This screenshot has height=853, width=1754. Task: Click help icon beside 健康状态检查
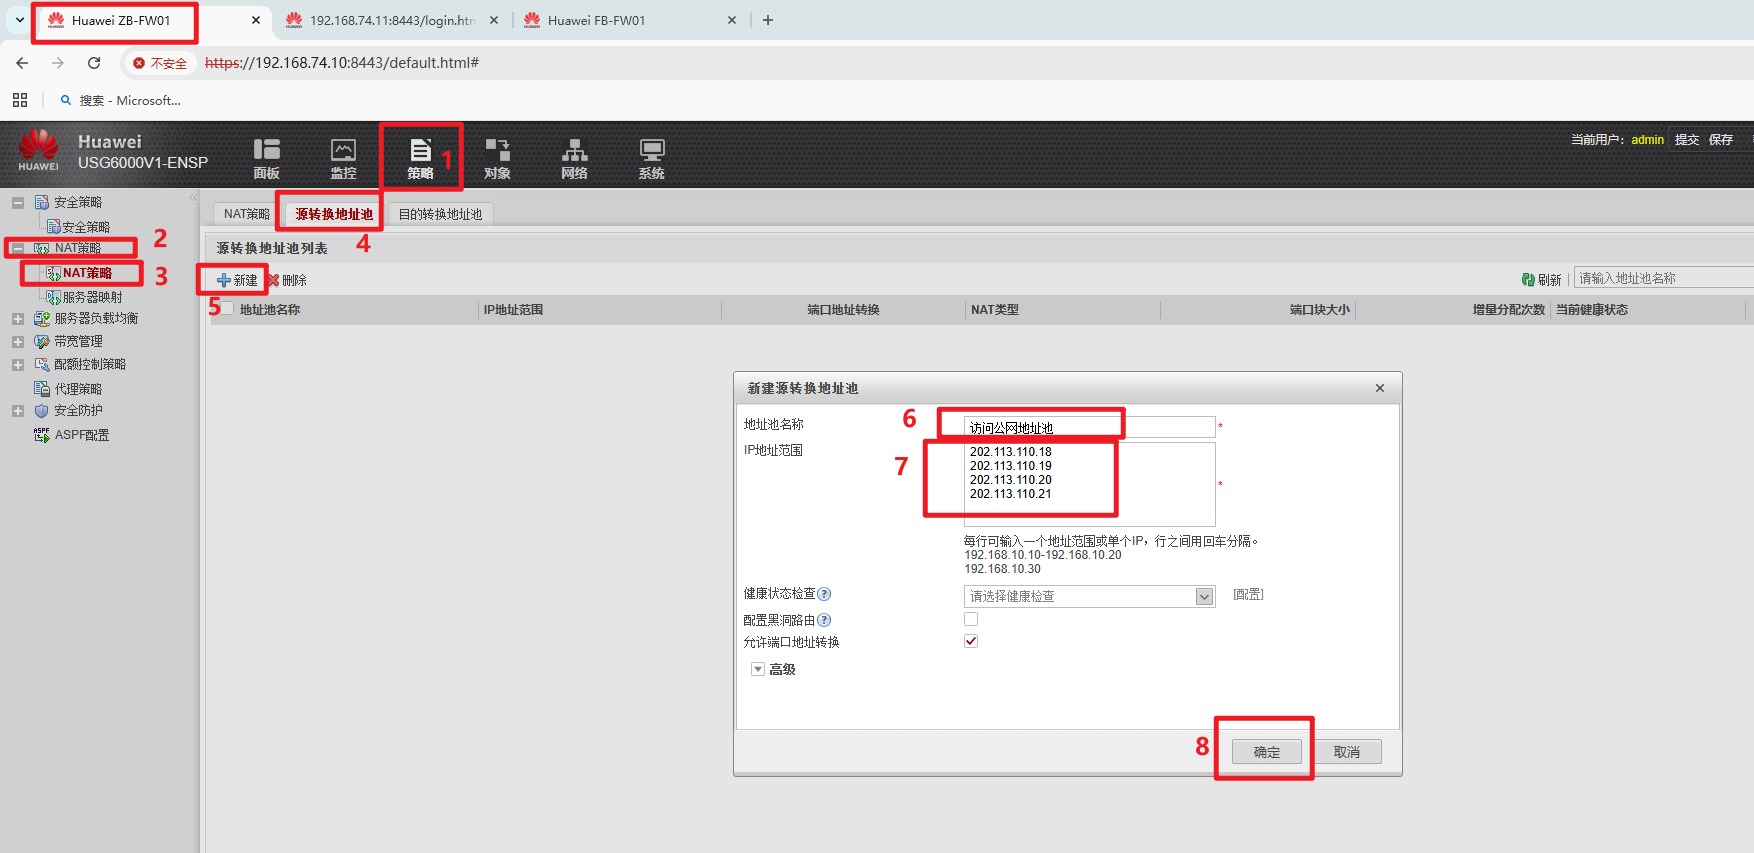tap(824, 594)
